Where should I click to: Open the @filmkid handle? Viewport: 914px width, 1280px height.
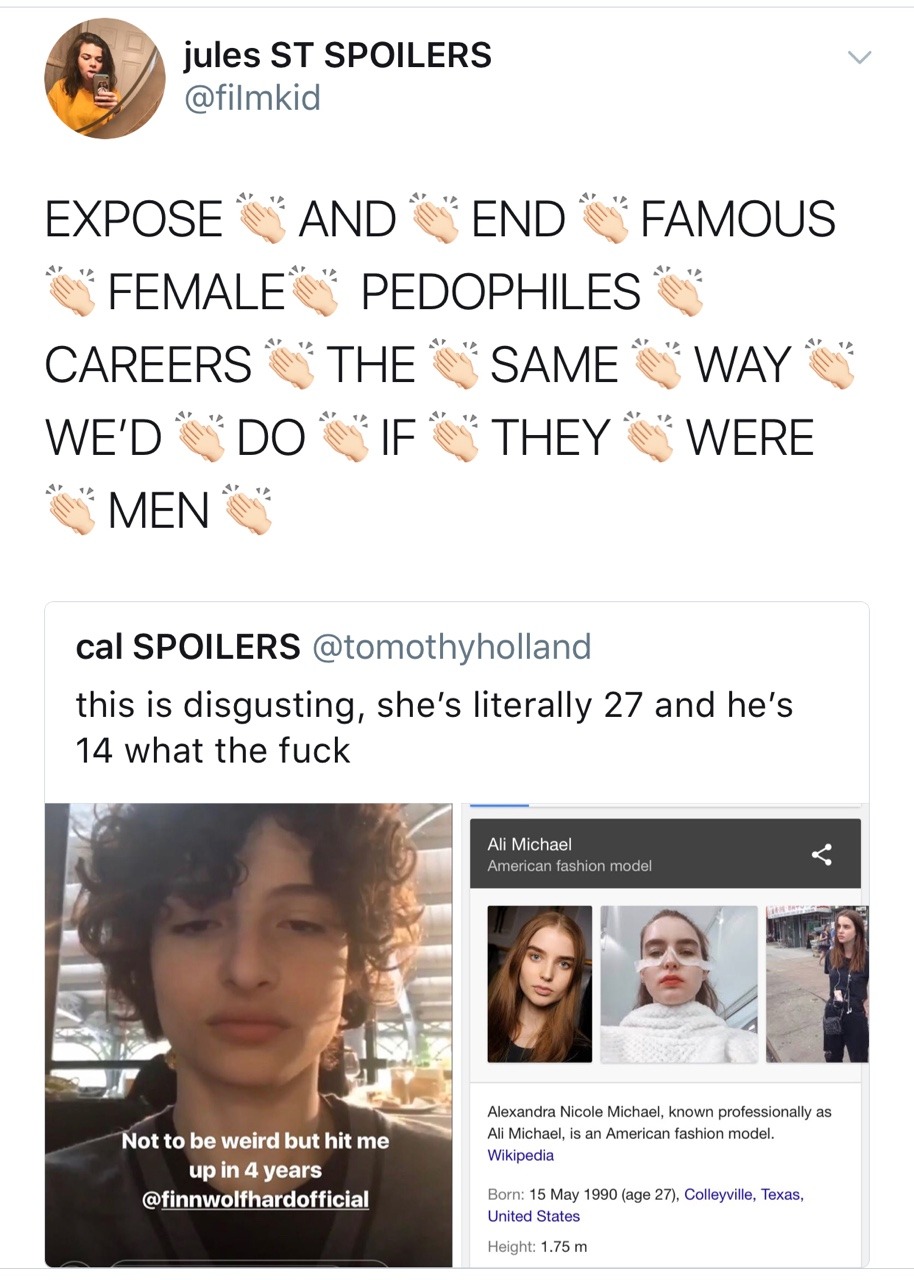click(x=252, y=99)
